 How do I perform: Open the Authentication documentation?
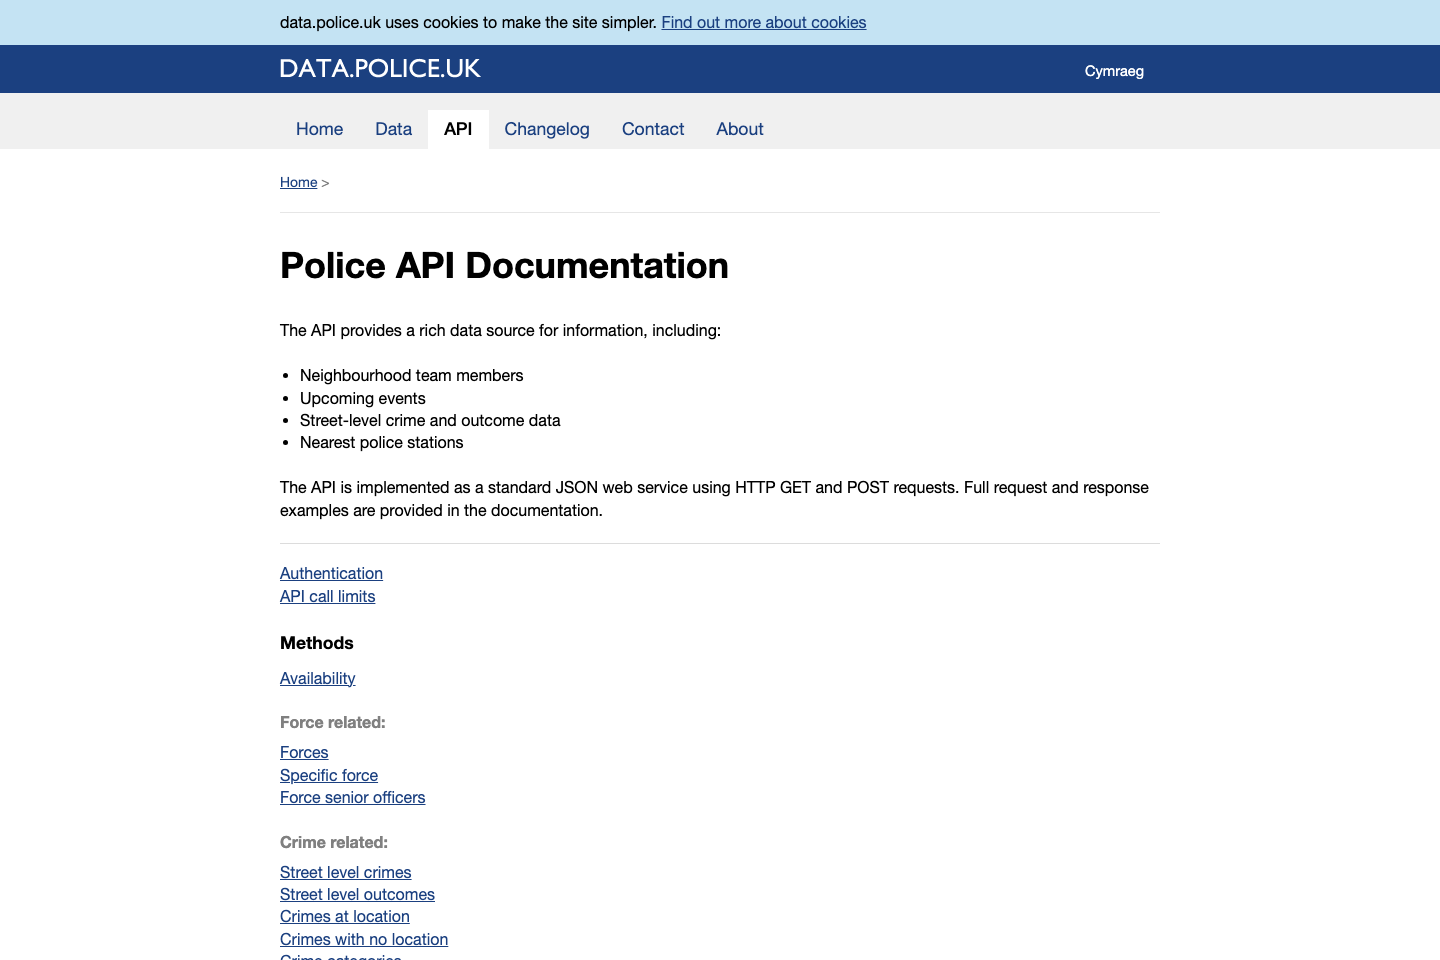(x=331, y=573)
